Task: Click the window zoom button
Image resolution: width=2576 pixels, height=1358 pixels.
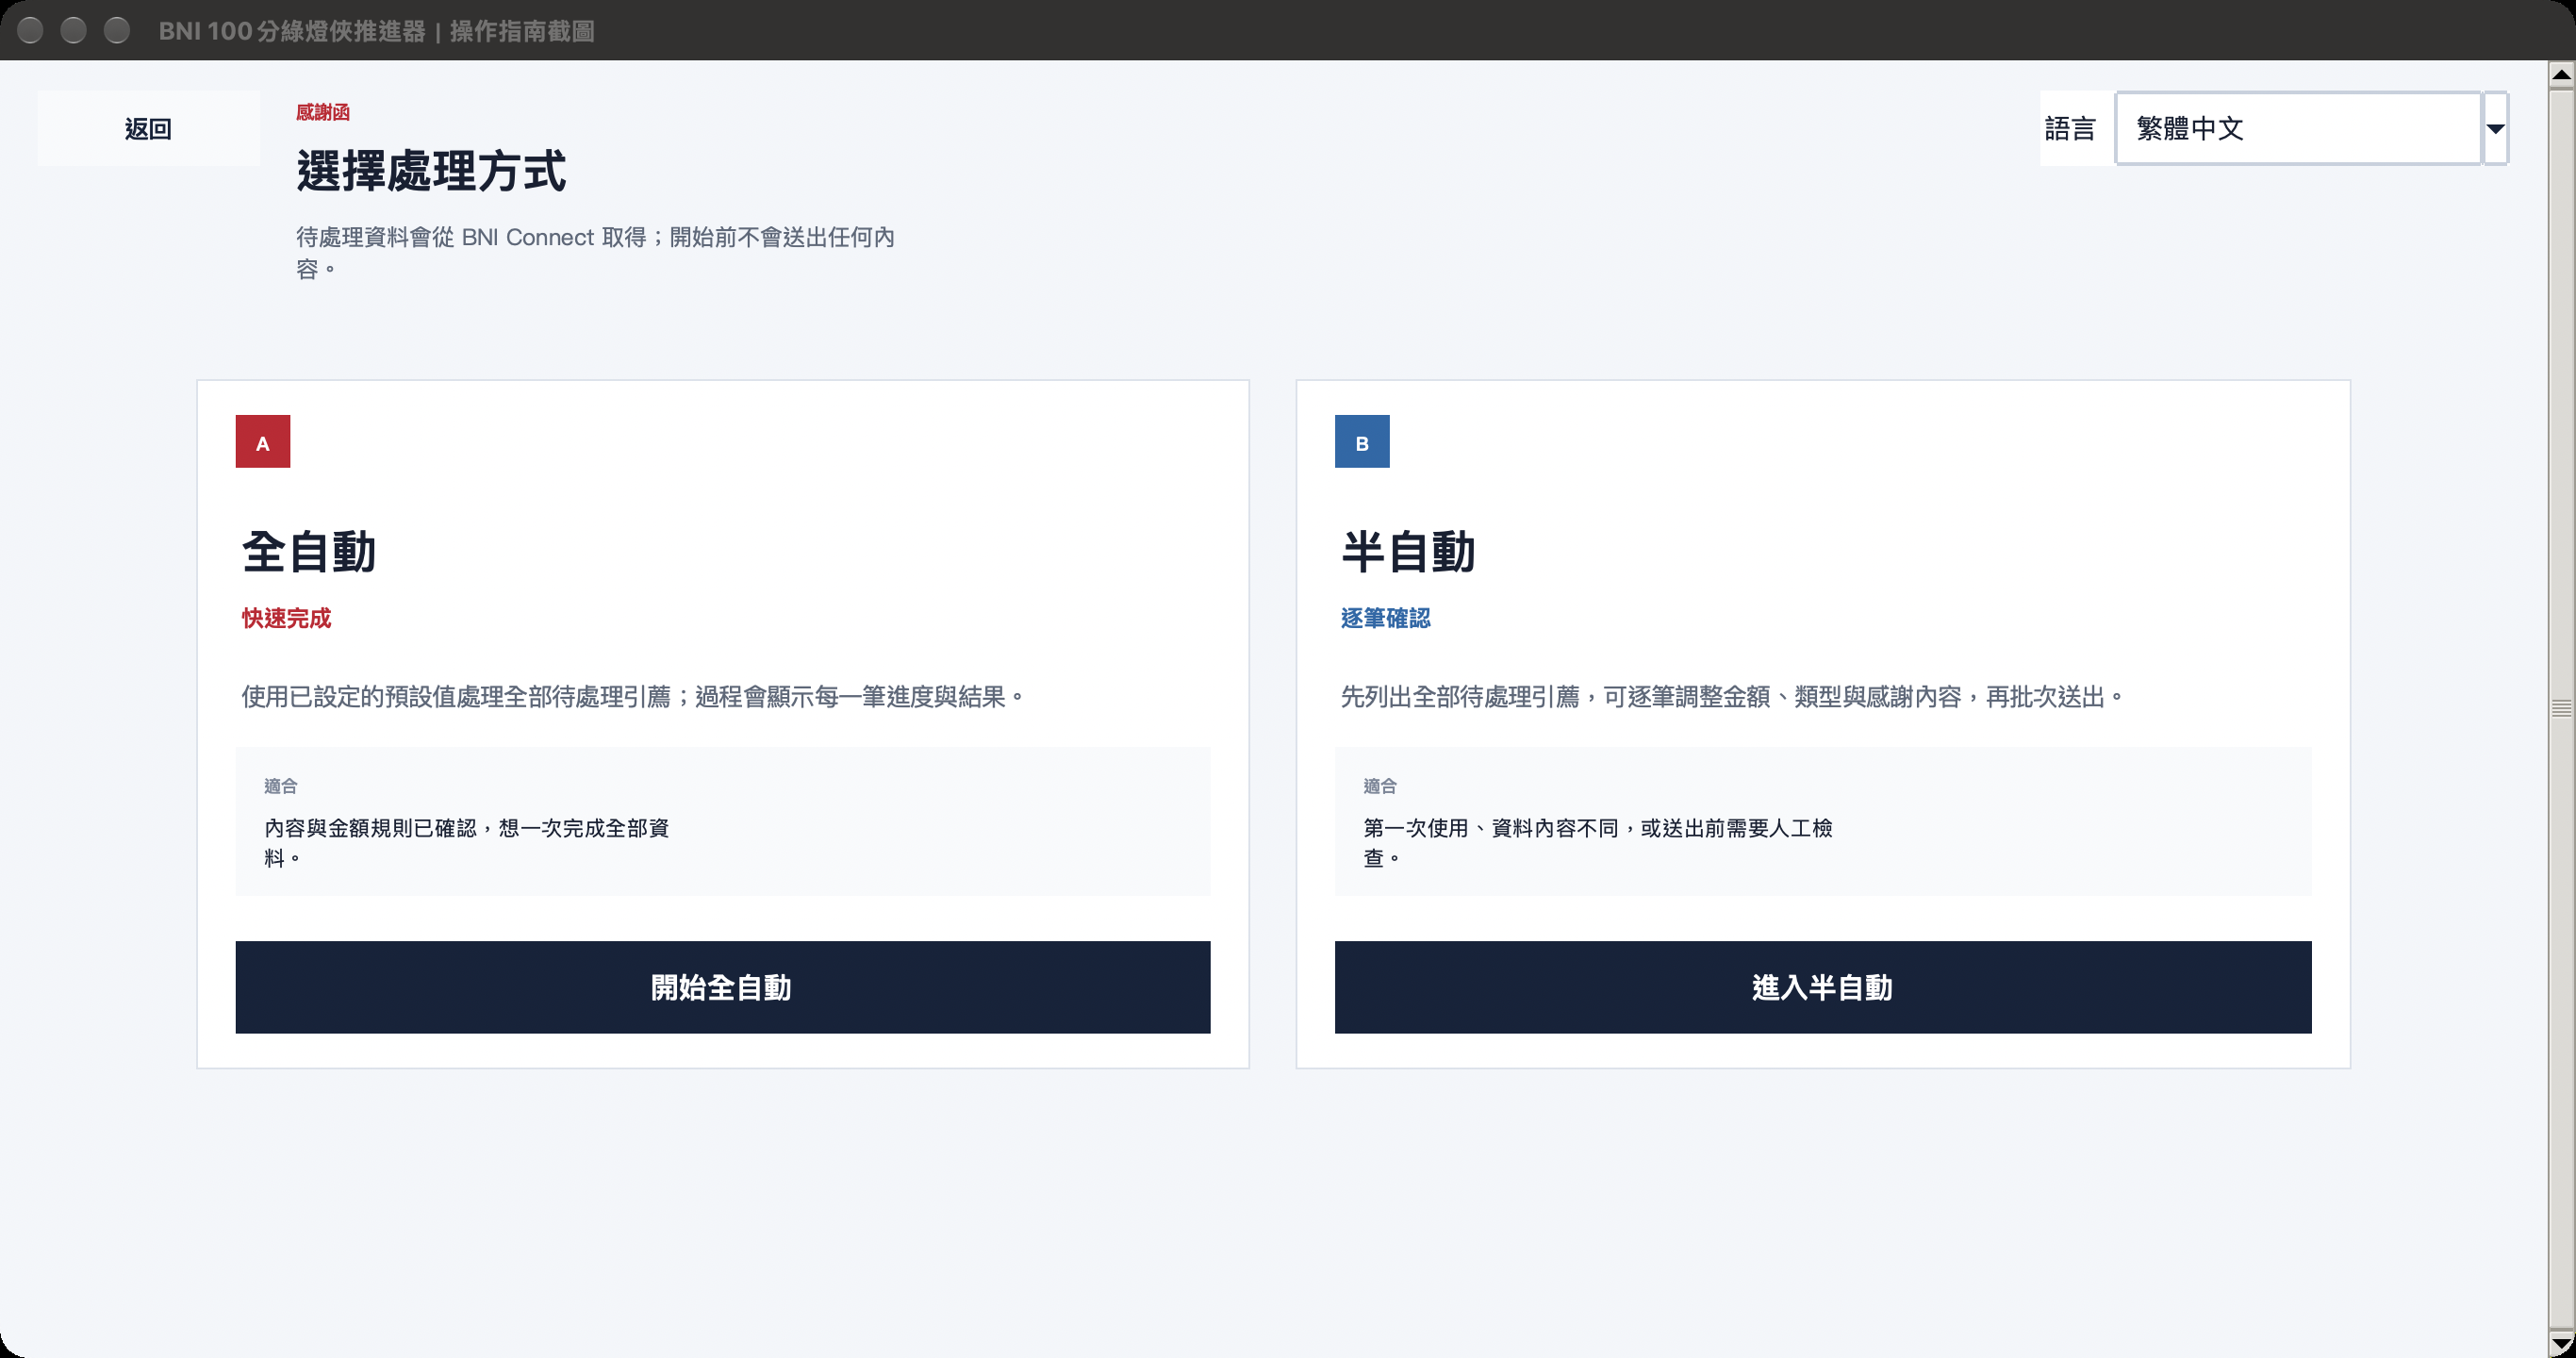Action: coord(117,30)
